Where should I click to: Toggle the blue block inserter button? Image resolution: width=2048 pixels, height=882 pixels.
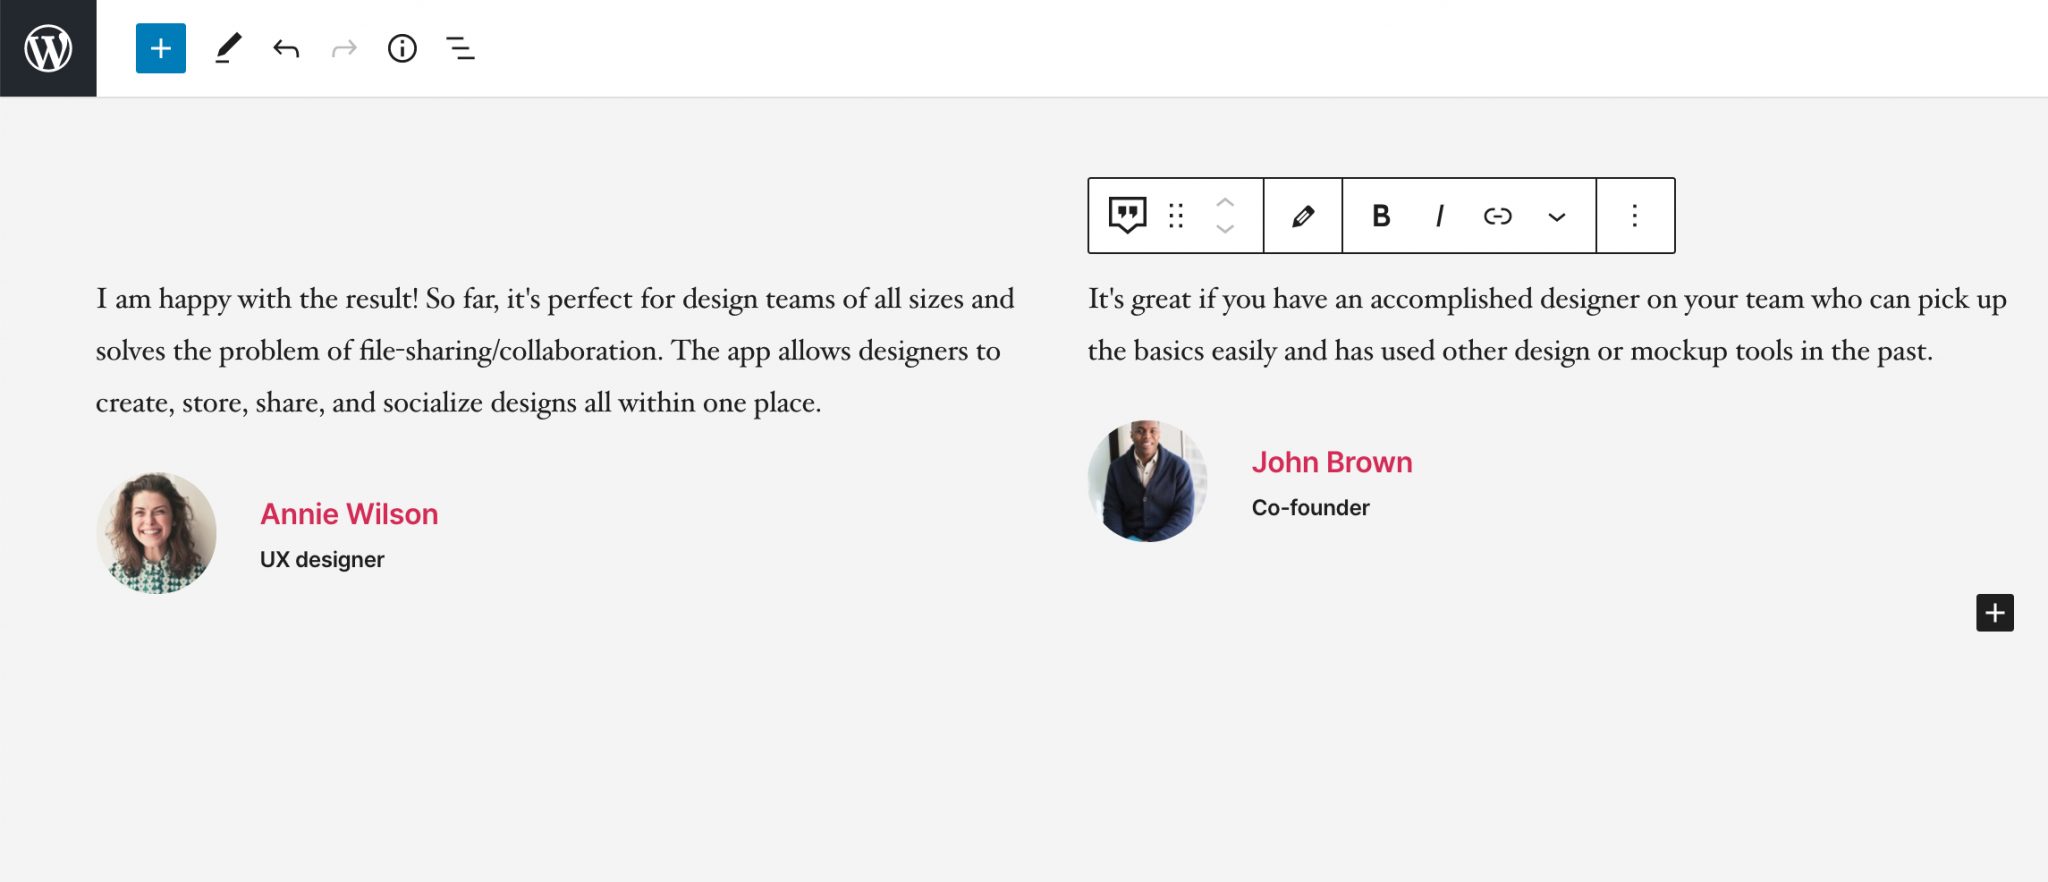(x=161, y=48)
